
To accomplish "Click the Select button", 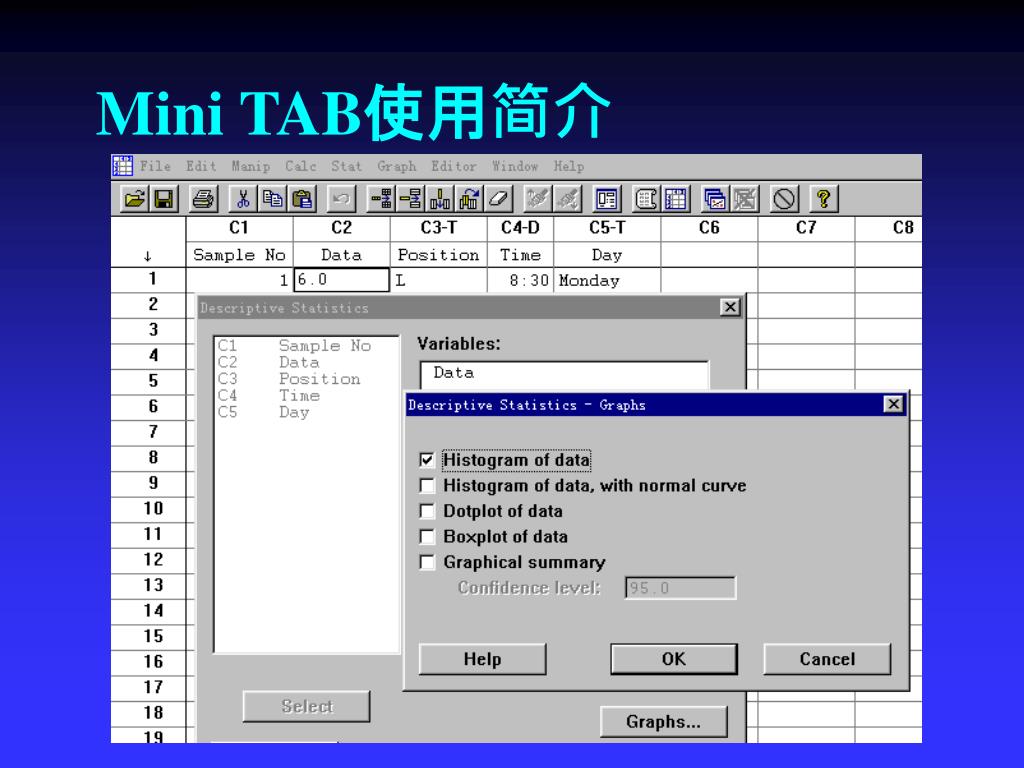I will [306, 706].
